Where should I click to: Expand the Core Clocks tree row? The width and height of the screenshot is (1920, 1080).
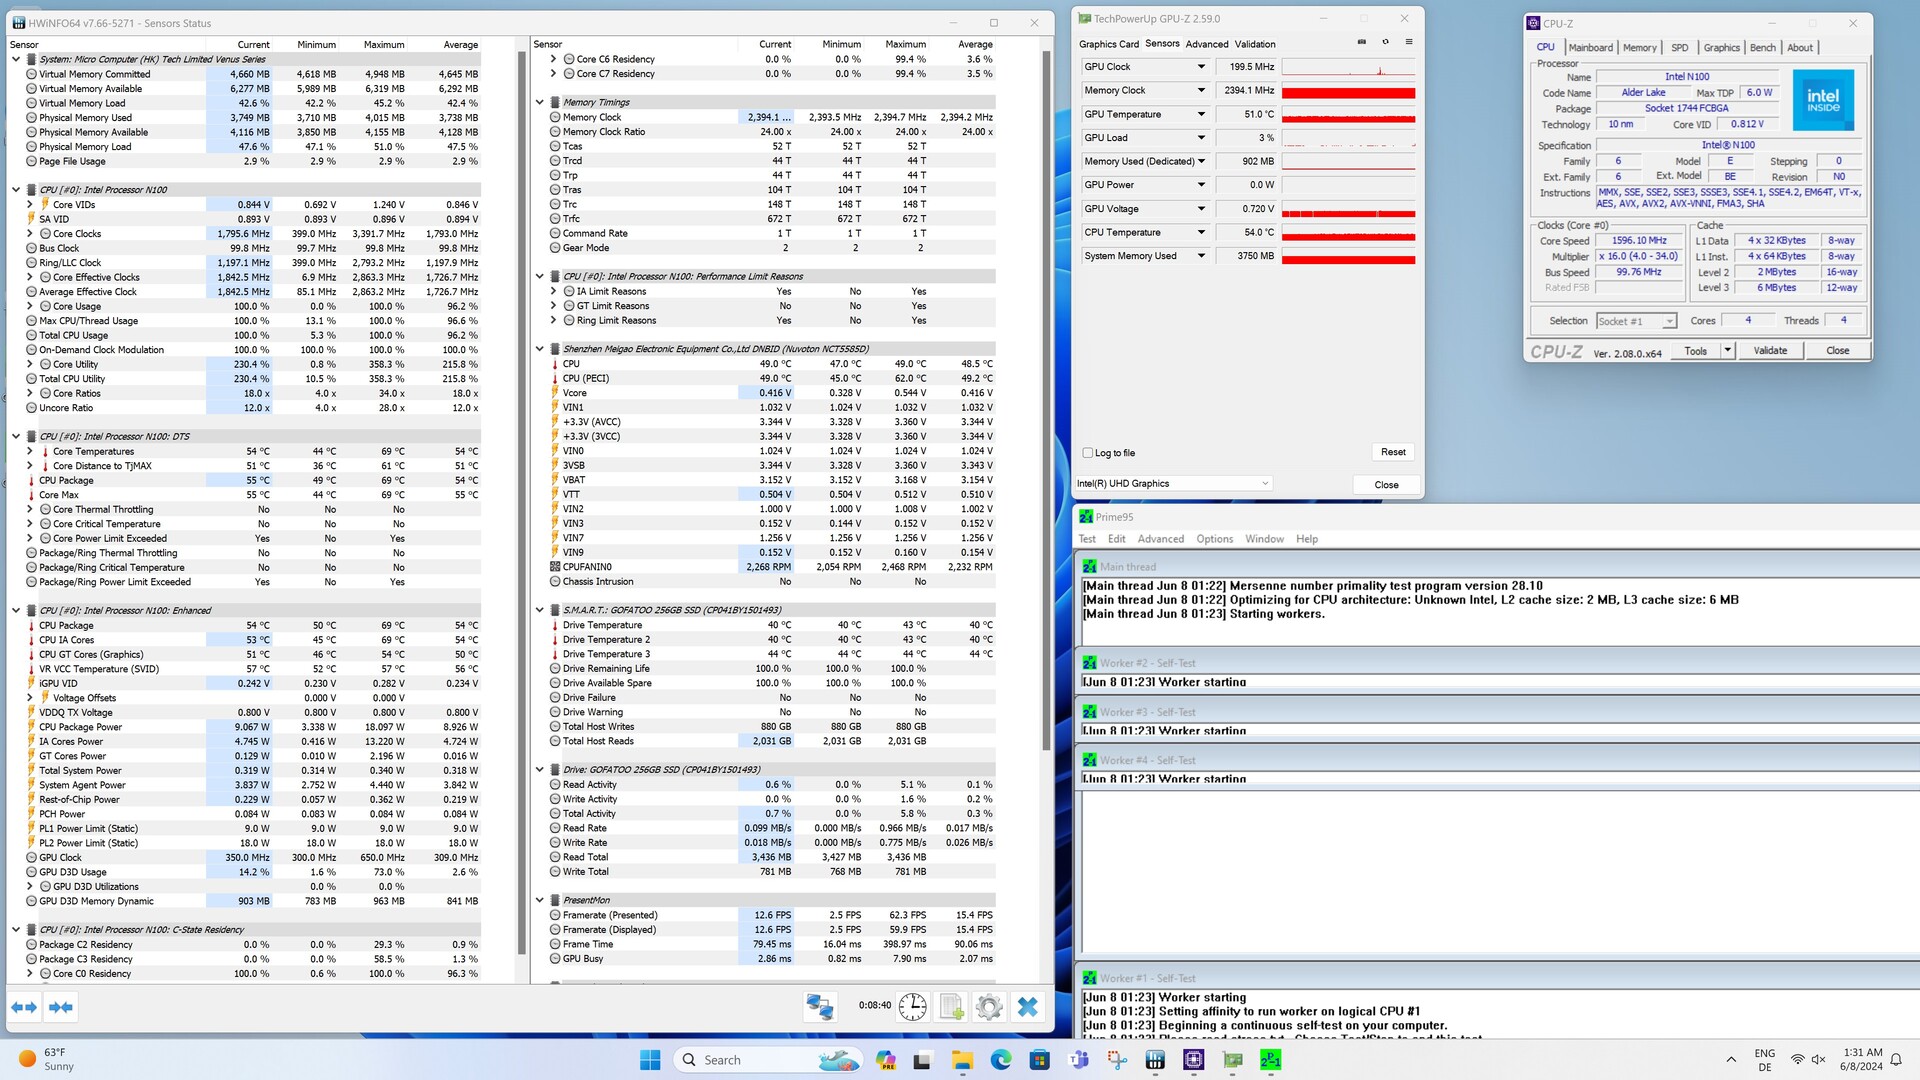[x=30, y=234]
